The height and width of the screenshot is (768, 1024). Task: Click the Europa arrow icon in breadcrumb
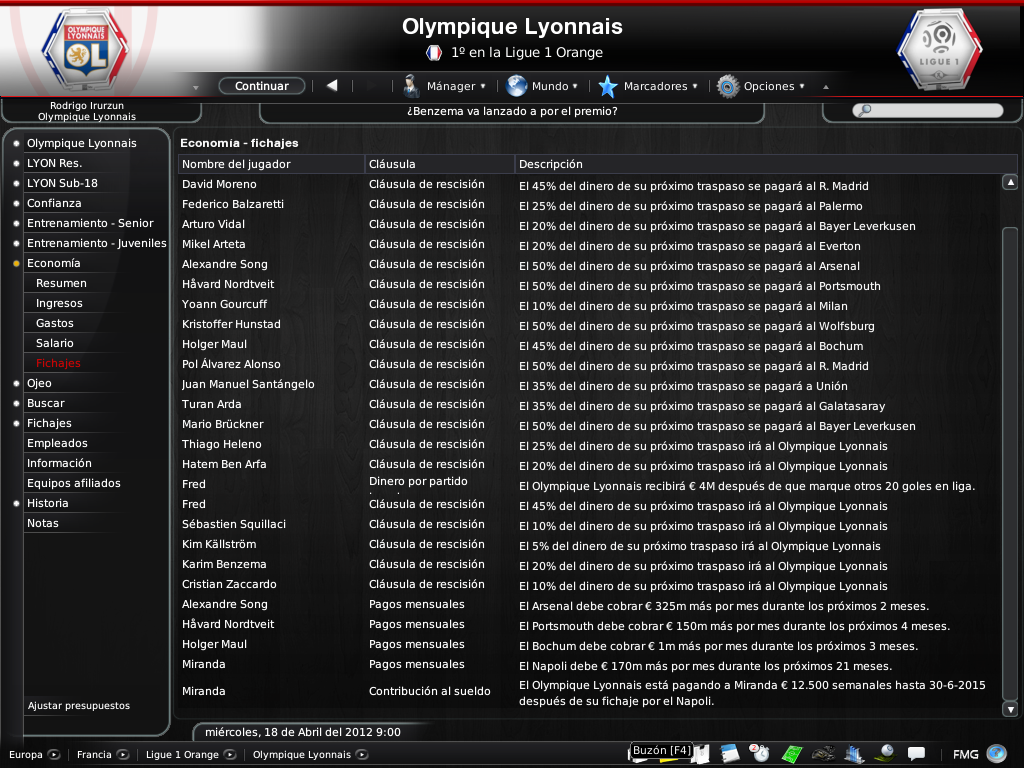(54, 754)
